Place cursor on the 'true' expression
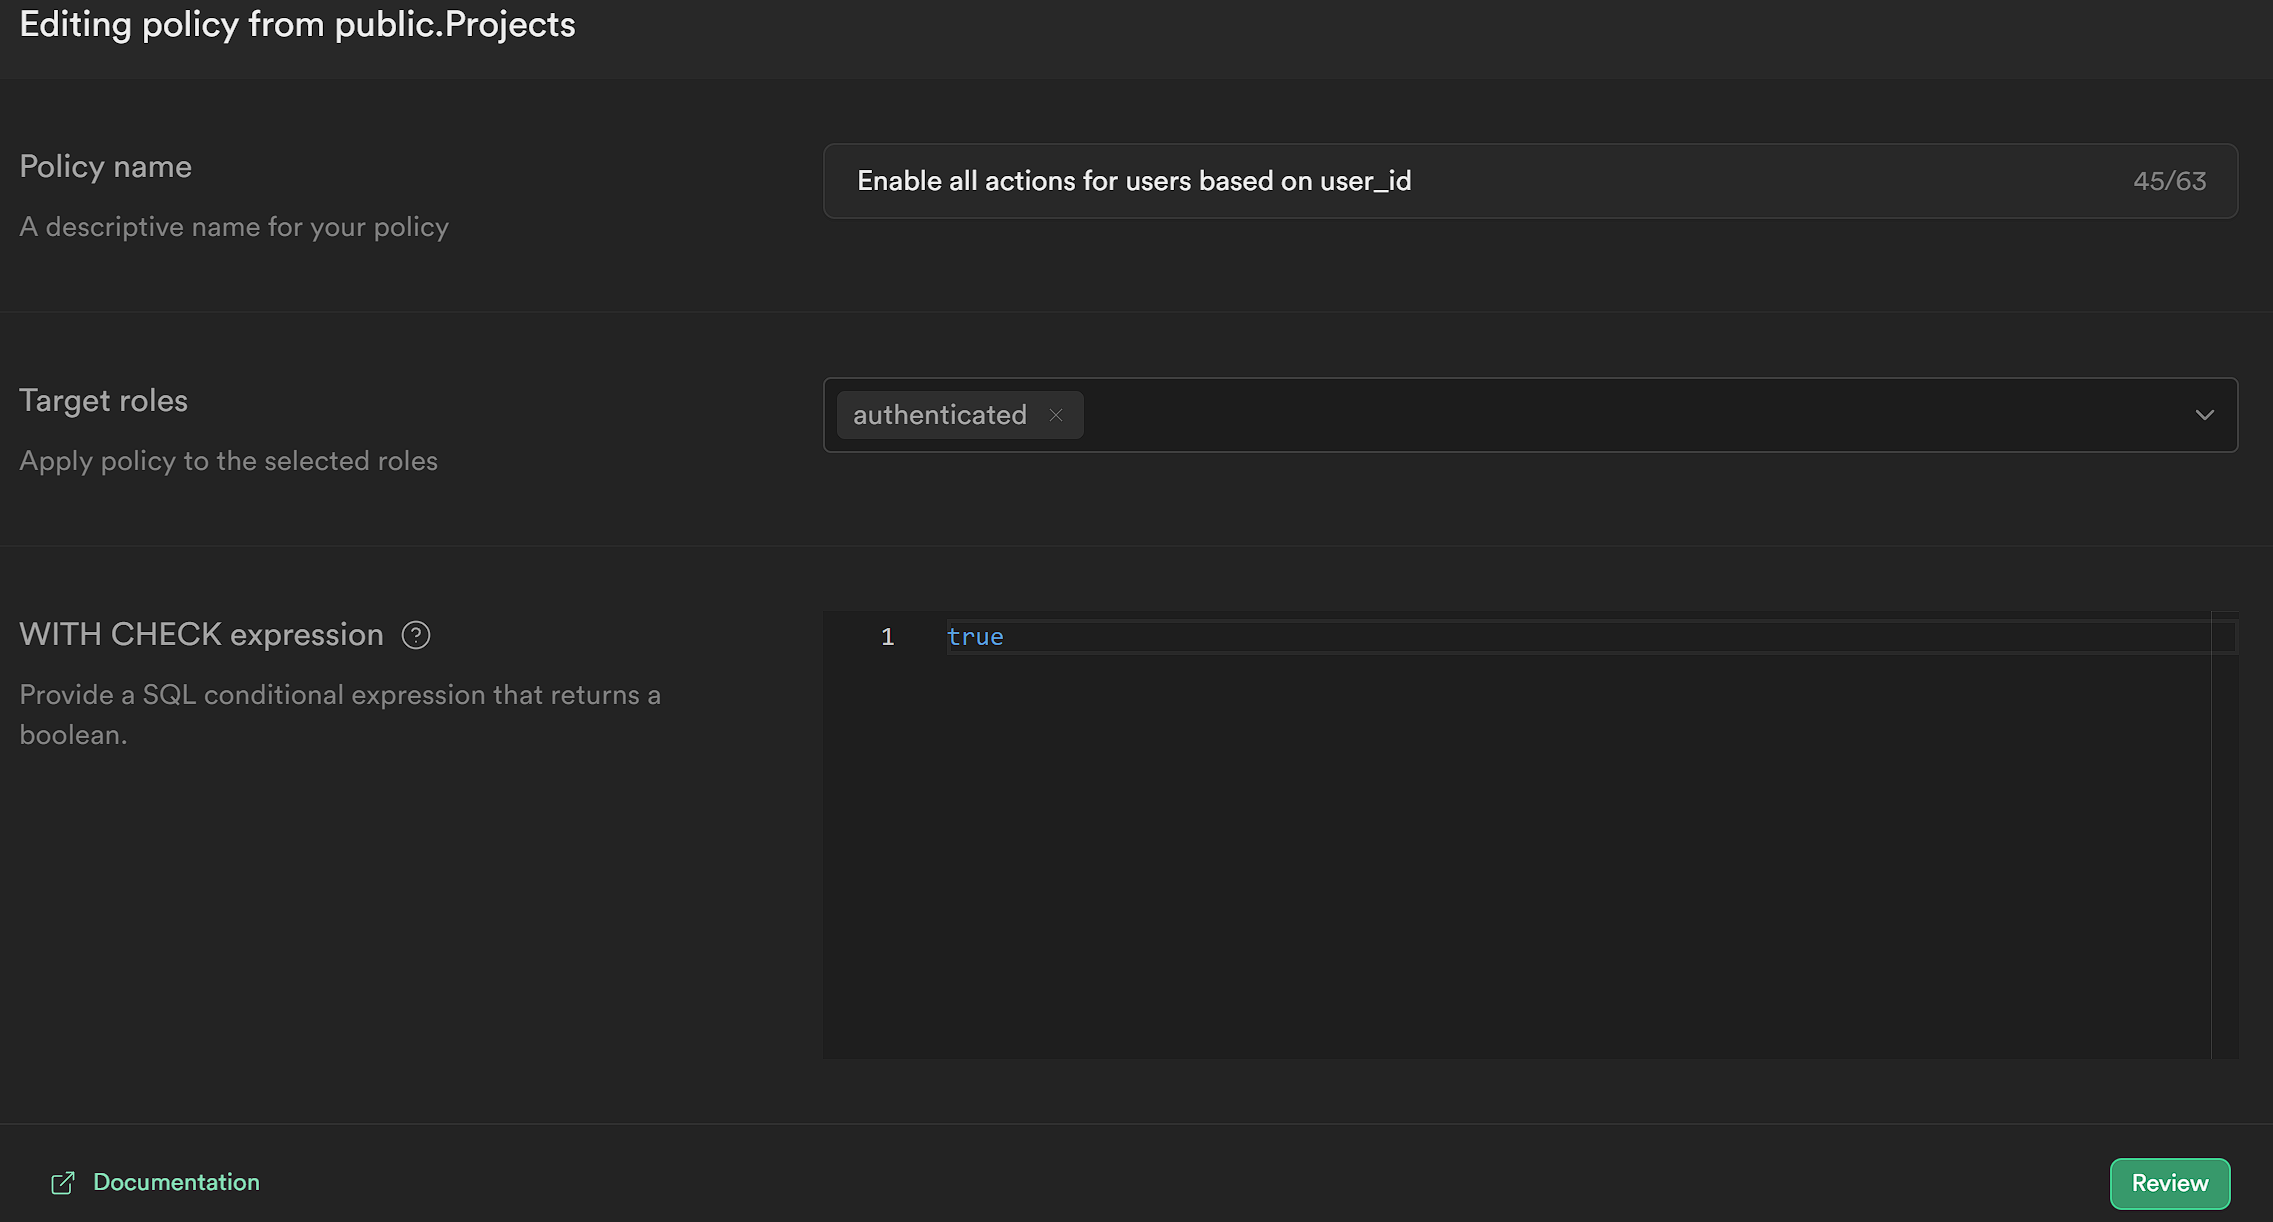The width and height of the screenshot is (2273, 1222). point(975,637)
